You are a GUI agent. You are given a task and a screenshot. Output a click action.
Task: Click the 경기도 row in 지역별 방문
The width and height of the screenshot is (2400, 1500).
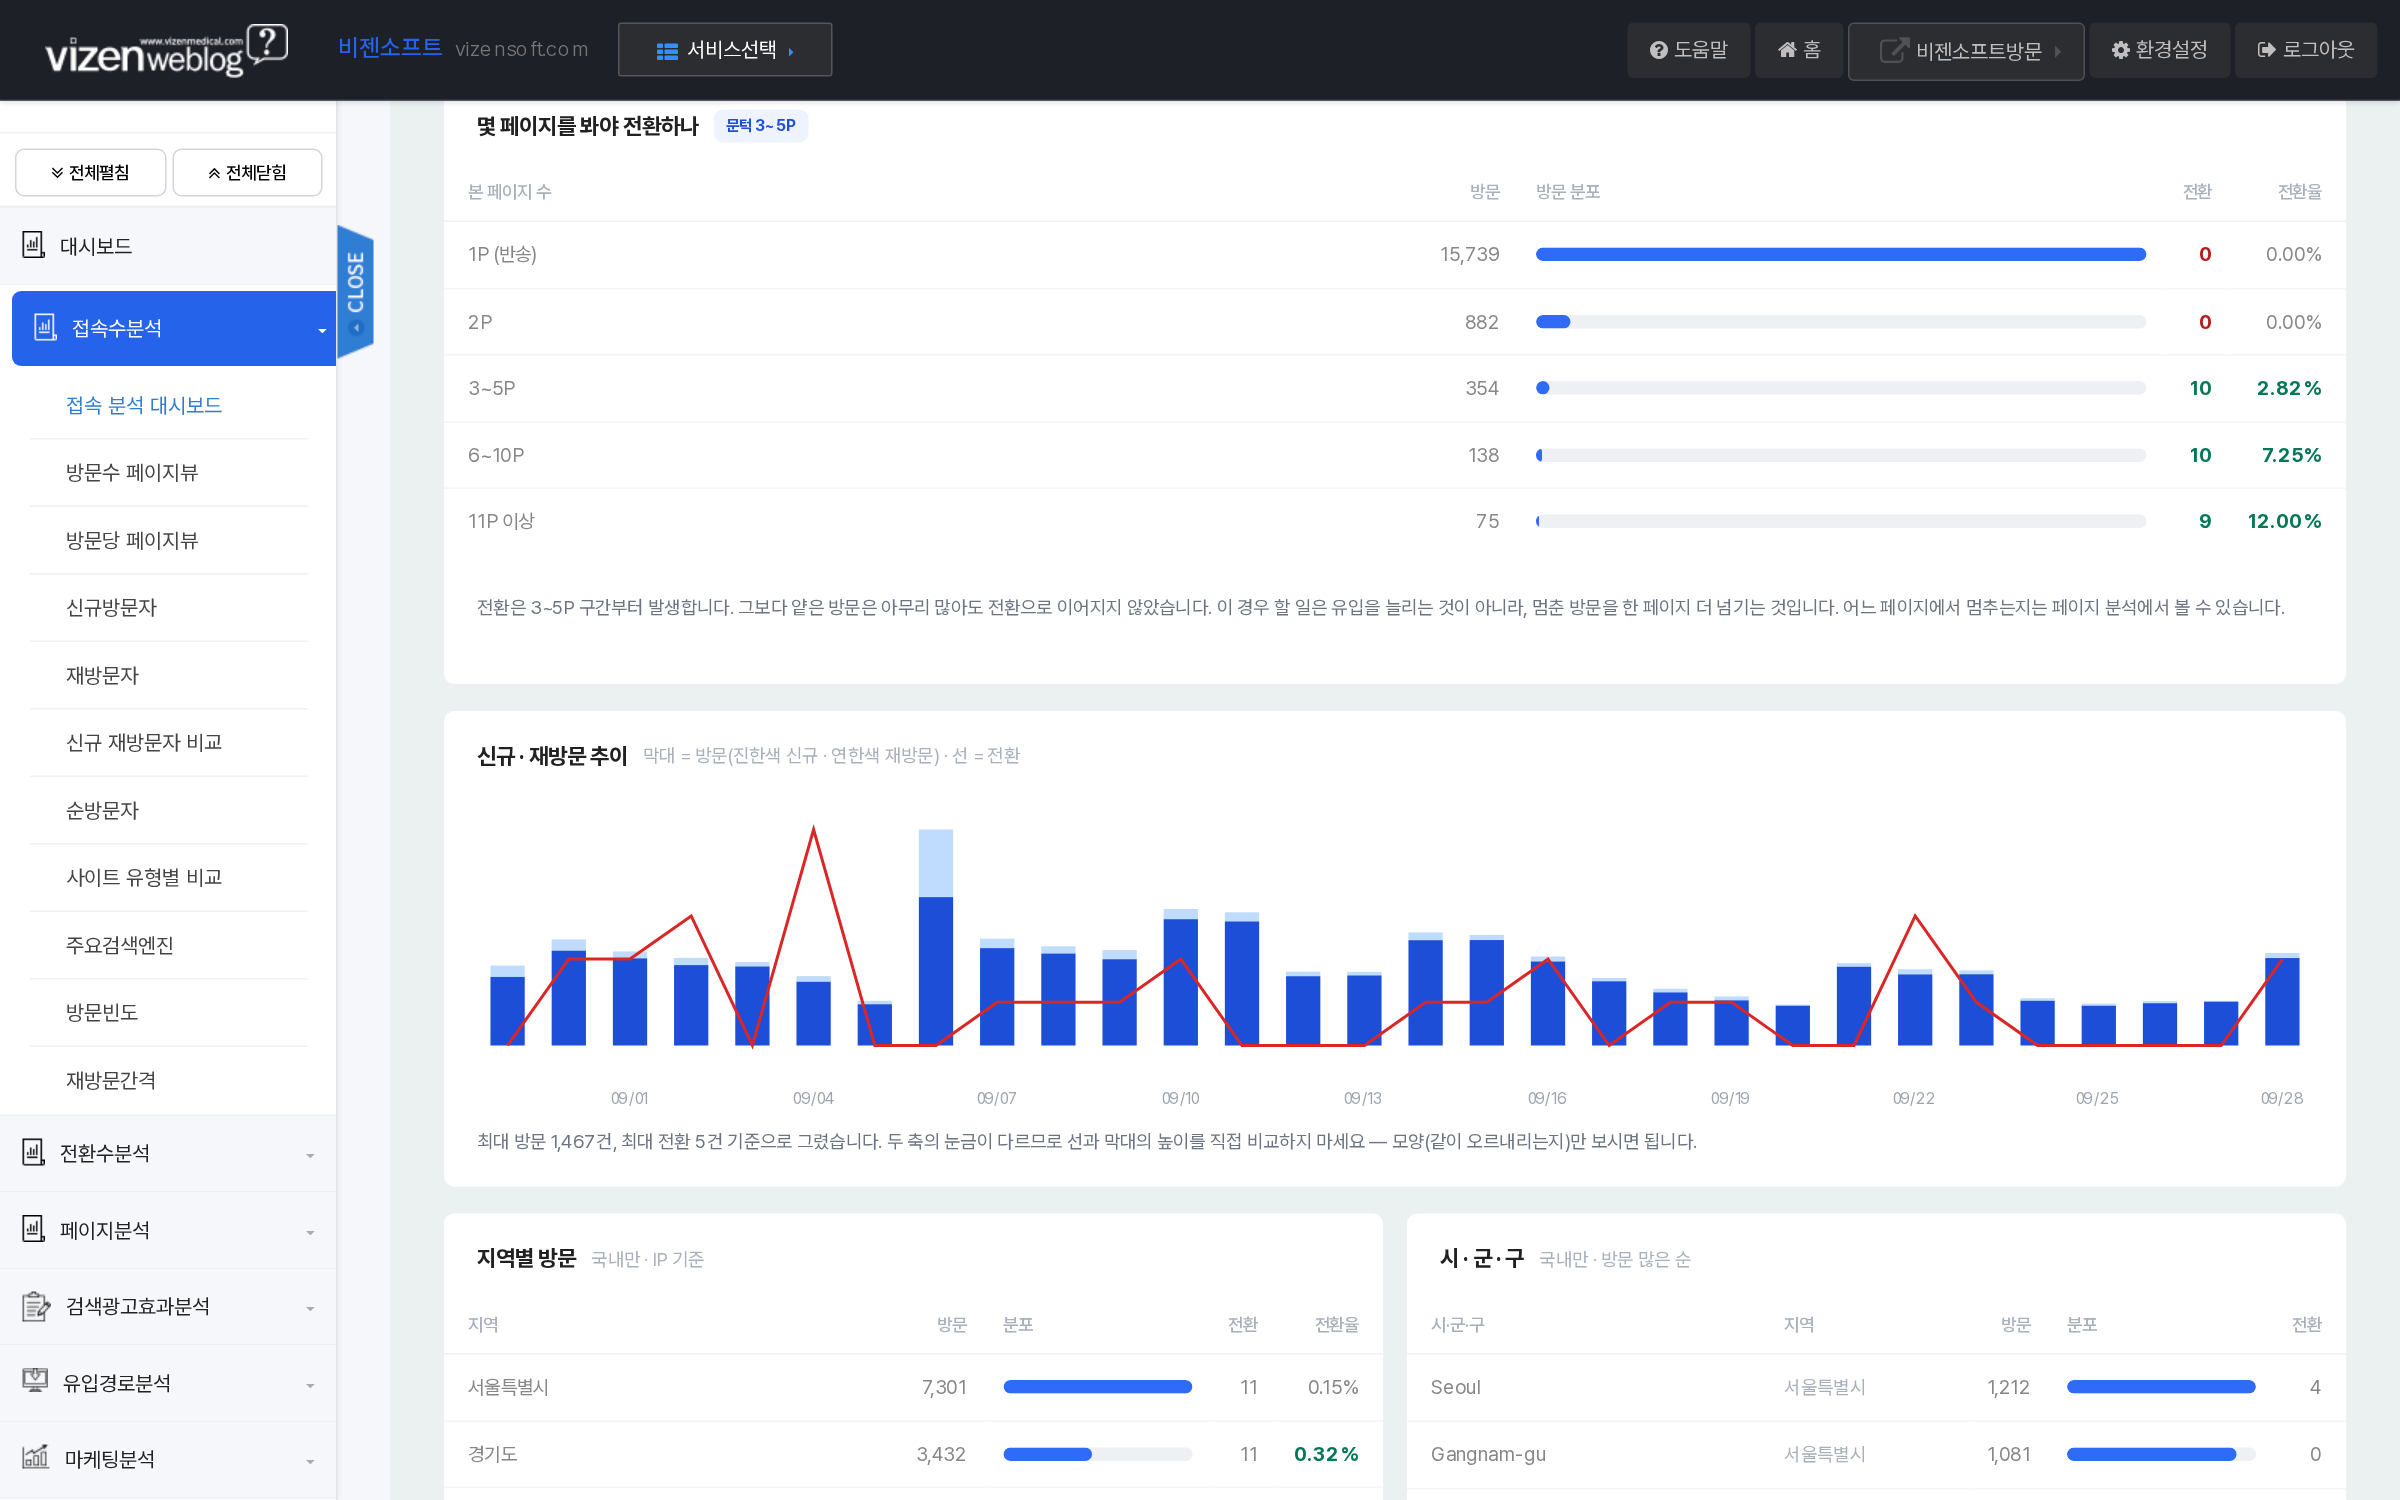pos(913,1455)
